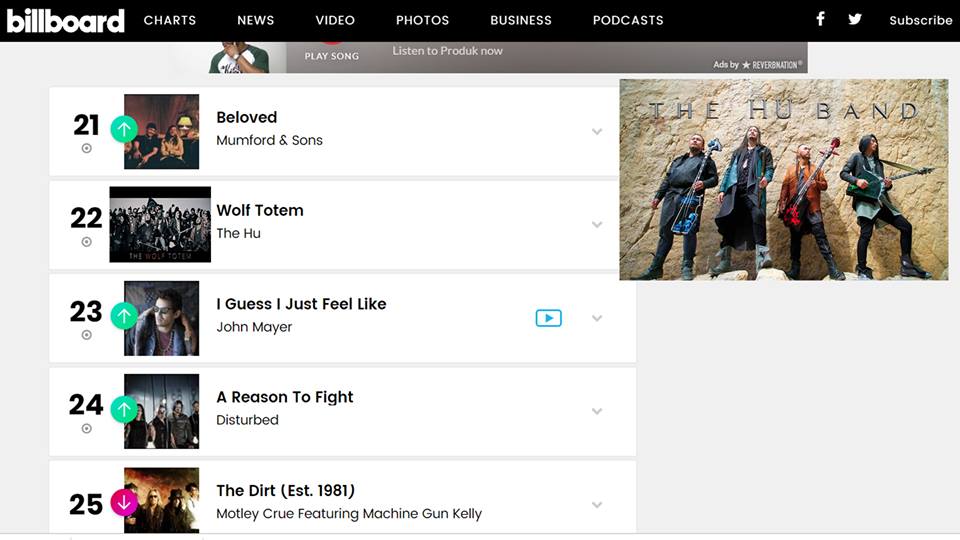
Task: Click the pink down arrow beside rank 25
Action: point(124,503)
